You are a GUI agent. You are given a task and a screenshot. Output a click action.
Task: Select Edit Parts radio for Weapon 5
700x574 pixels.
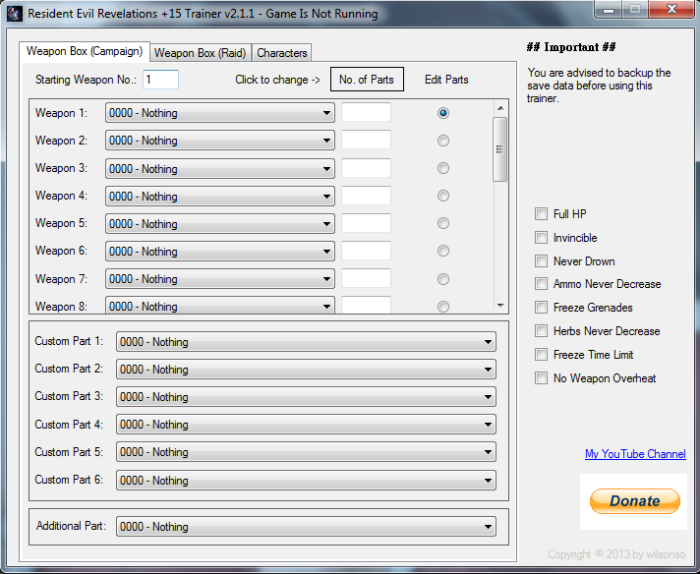tap(443, 223)
